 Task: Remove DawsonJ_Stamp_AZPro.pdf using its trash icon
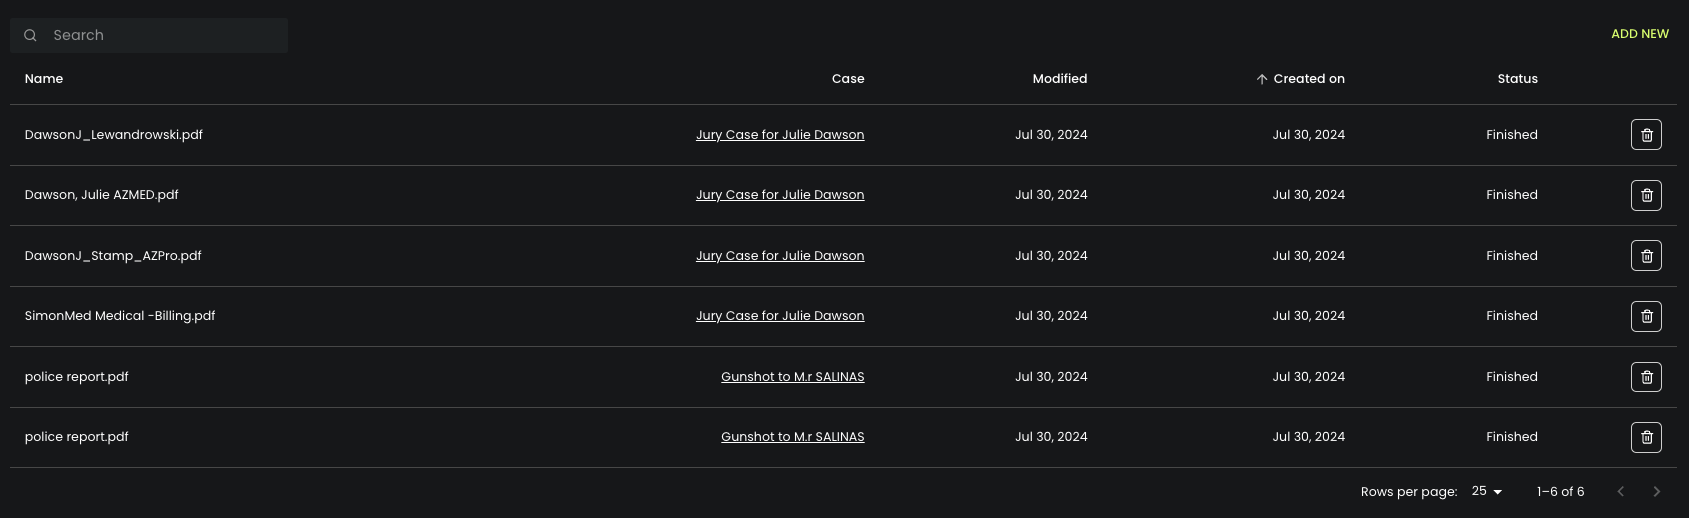coord(1646,256)
